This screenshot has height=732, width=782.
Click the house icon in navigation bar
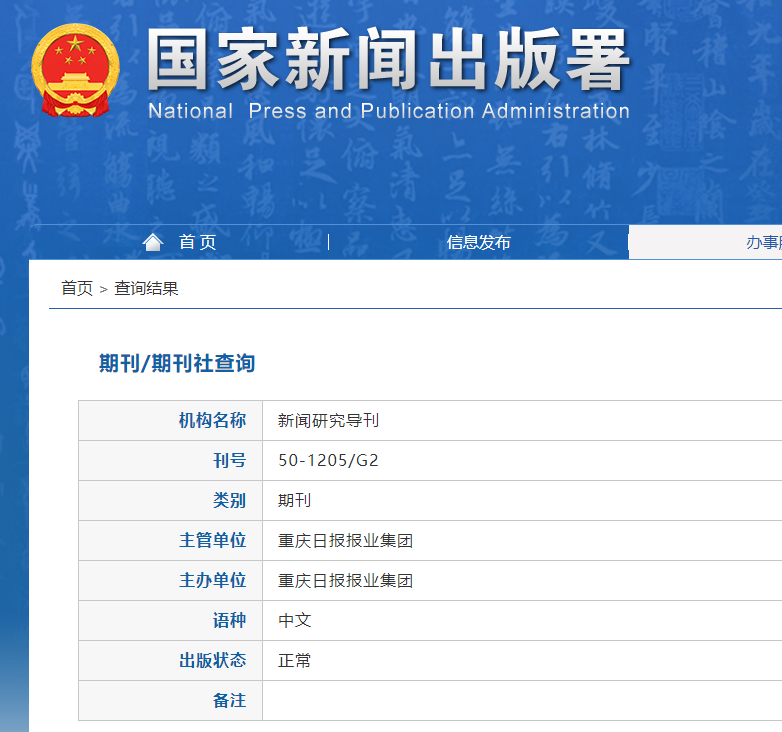[x=153, y=242]
